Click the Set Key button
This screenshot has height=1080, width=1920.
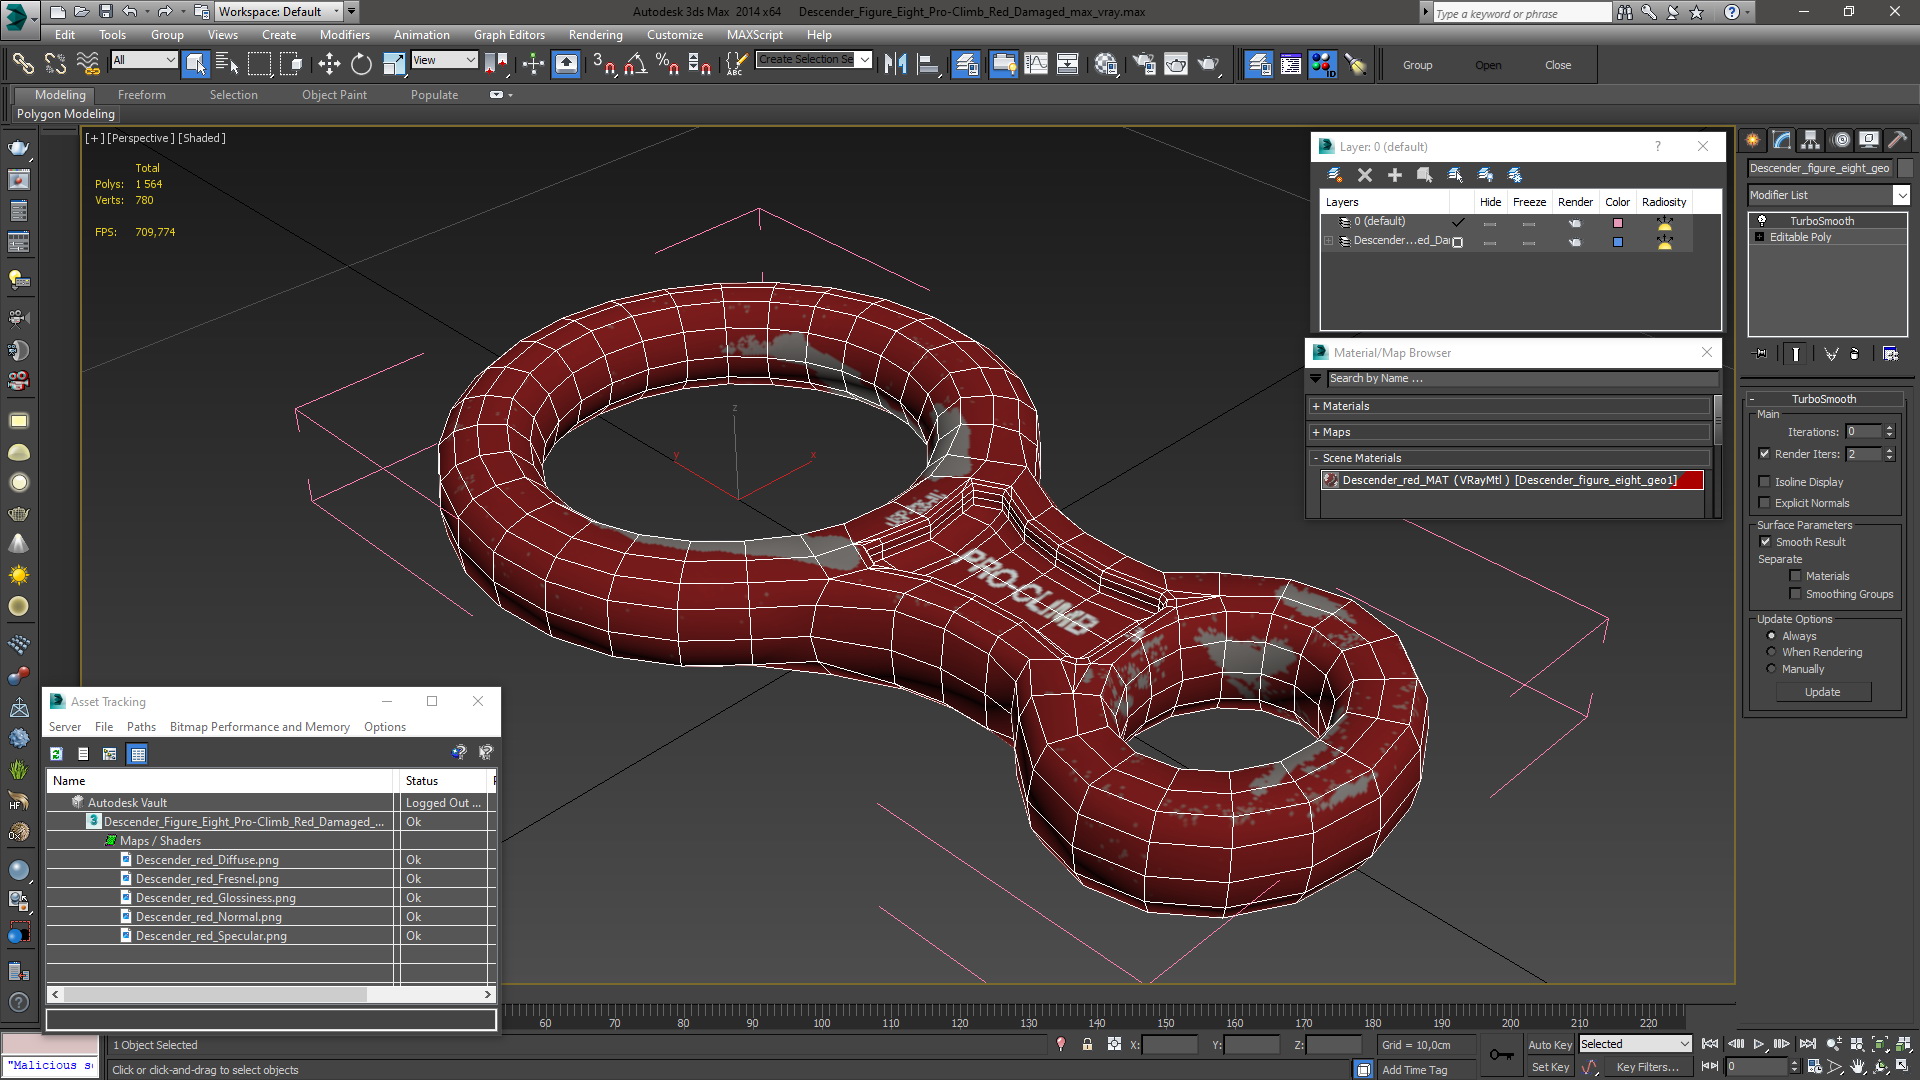click(x=1550, y=1067)
